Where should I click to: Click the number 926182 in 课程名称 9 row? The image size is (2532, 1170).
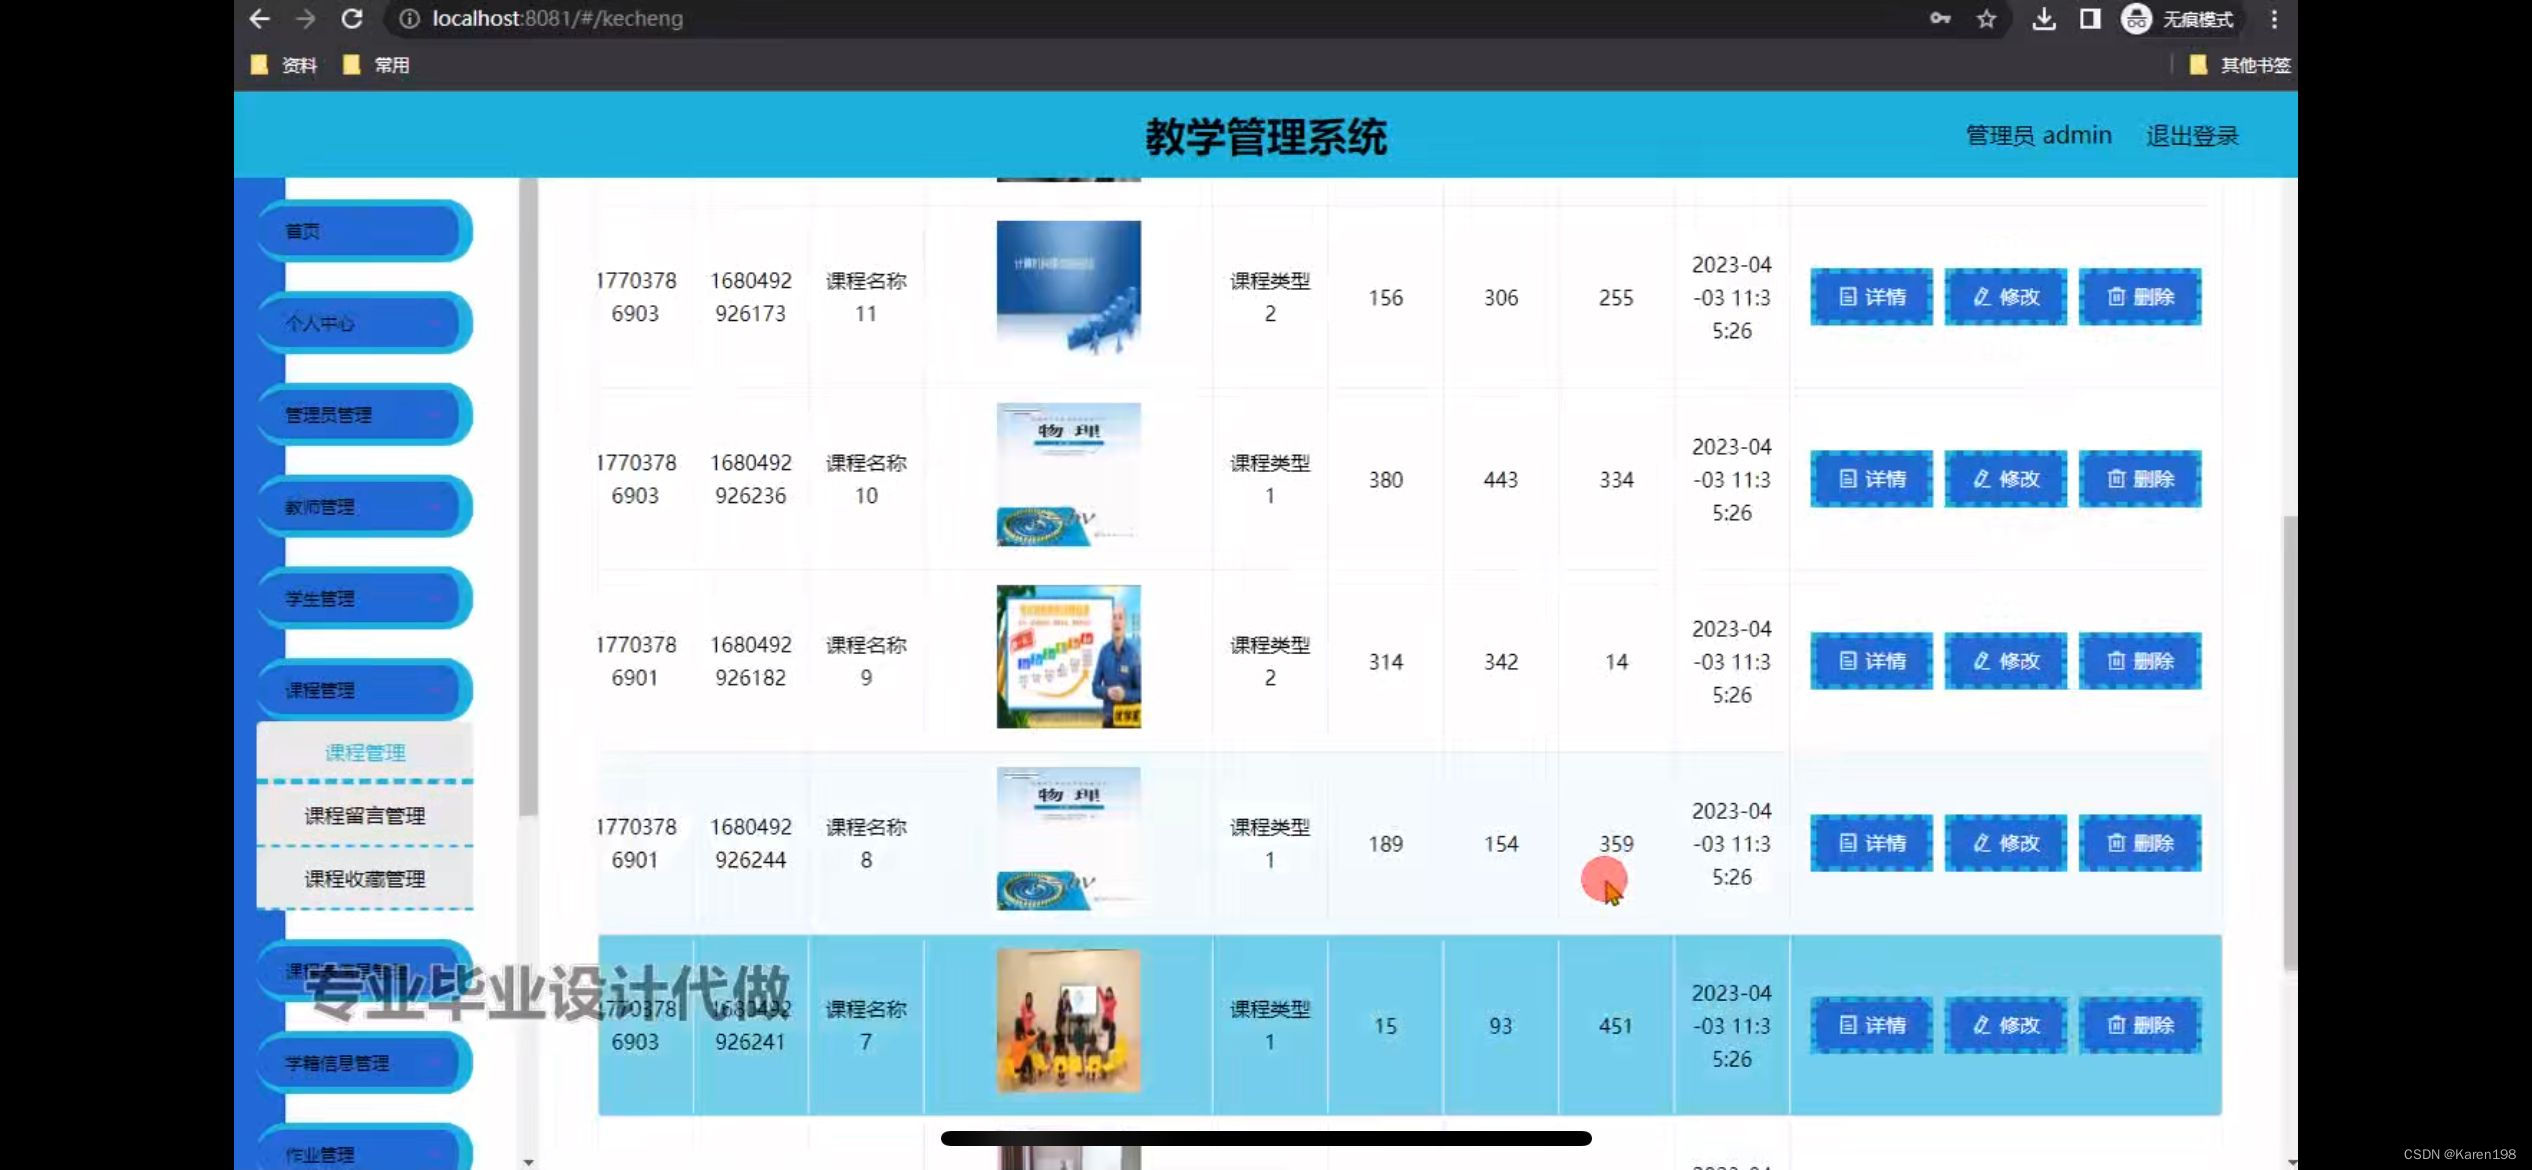(x=750, y=677)
